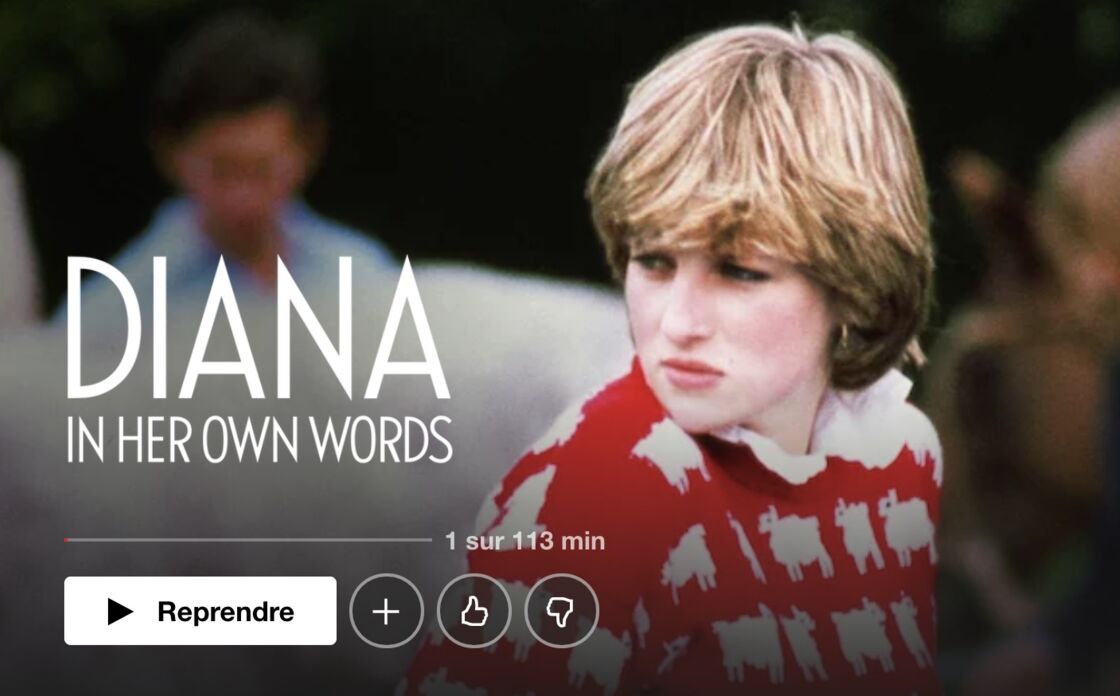
Task: Click the far-right end of the progress bar
Action: click(430, 540)
